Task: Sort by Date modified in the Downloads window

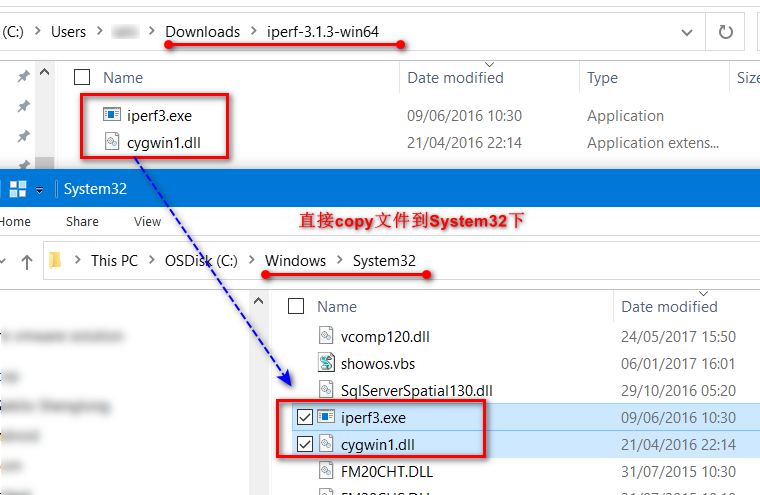Action: click(x=455, y=78)
